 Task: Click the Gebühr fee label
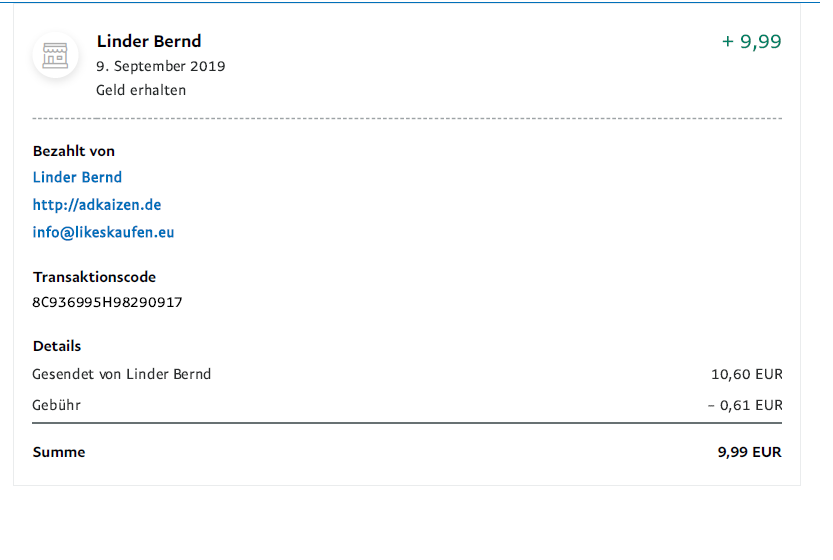[x=57, y=405]
